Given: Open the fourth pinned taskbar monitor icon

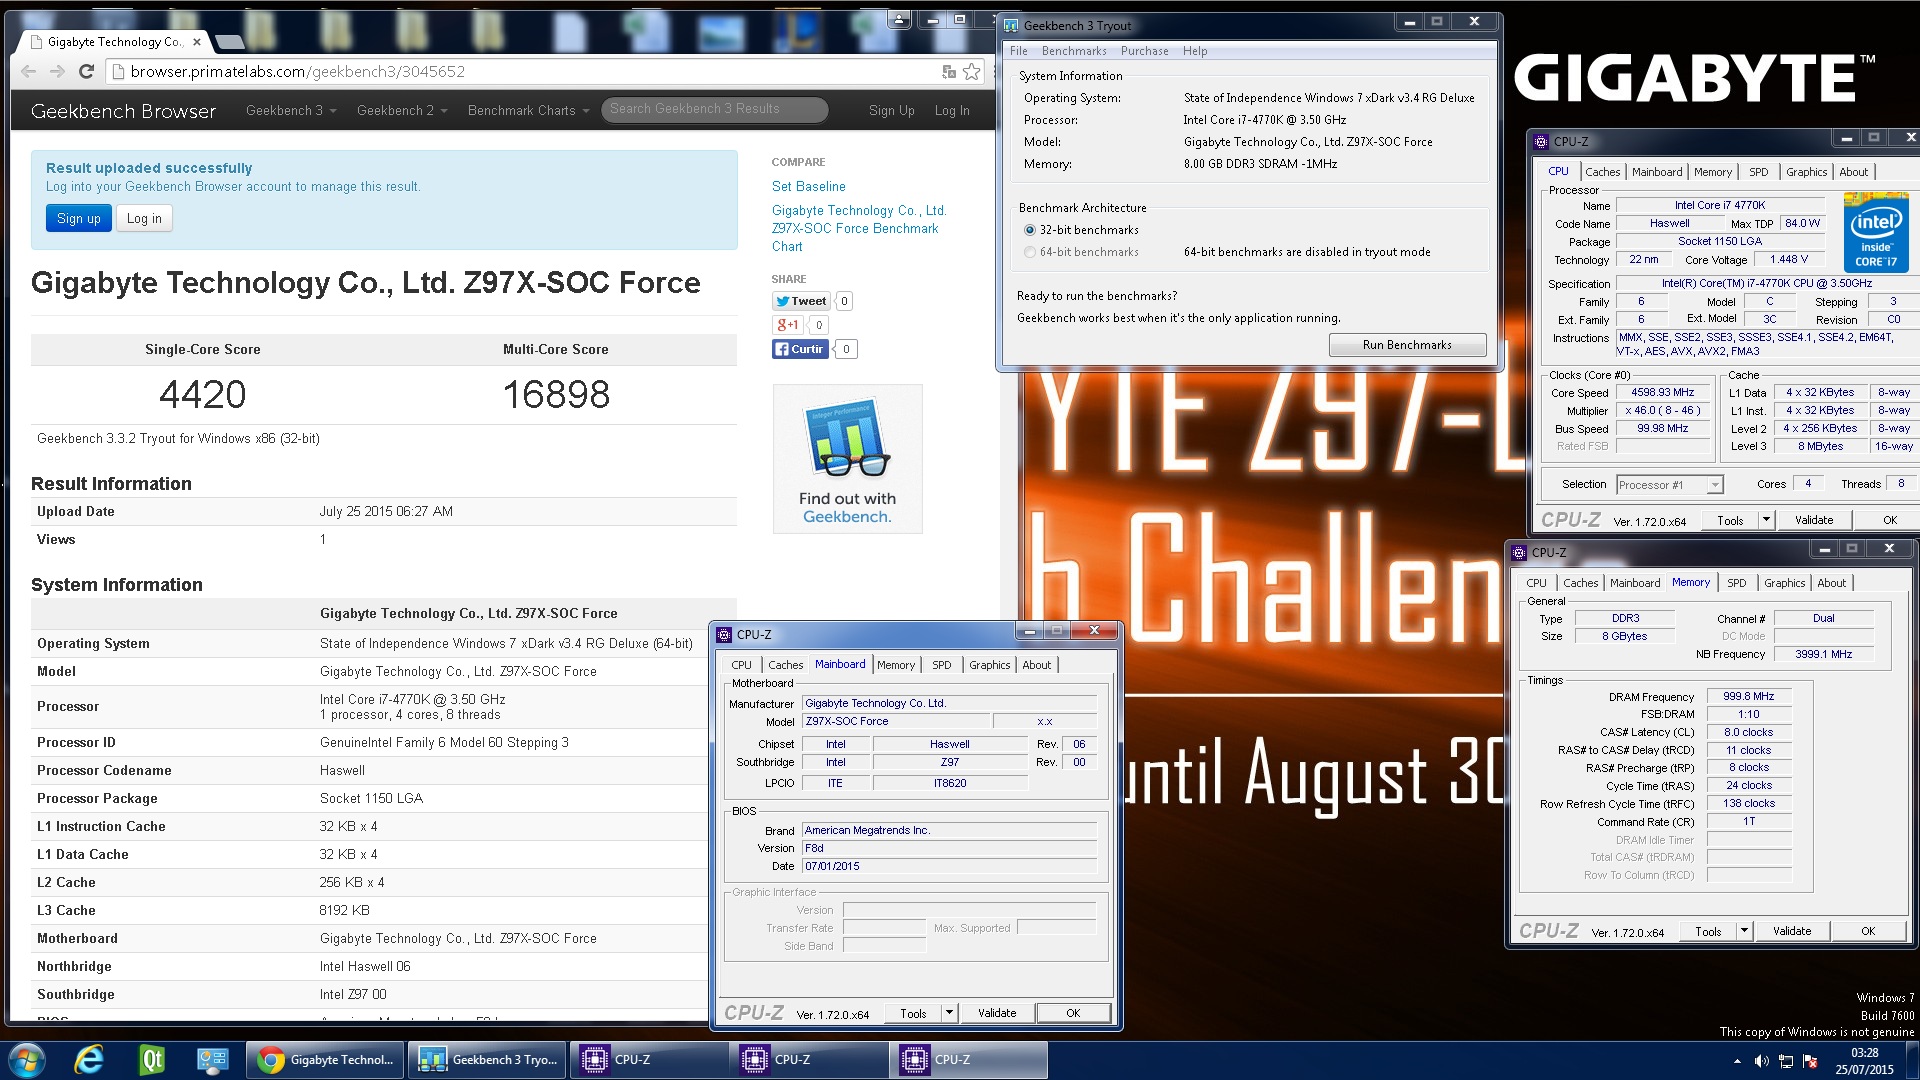Looking at the screenshot, I should (x=213, y=1060).
